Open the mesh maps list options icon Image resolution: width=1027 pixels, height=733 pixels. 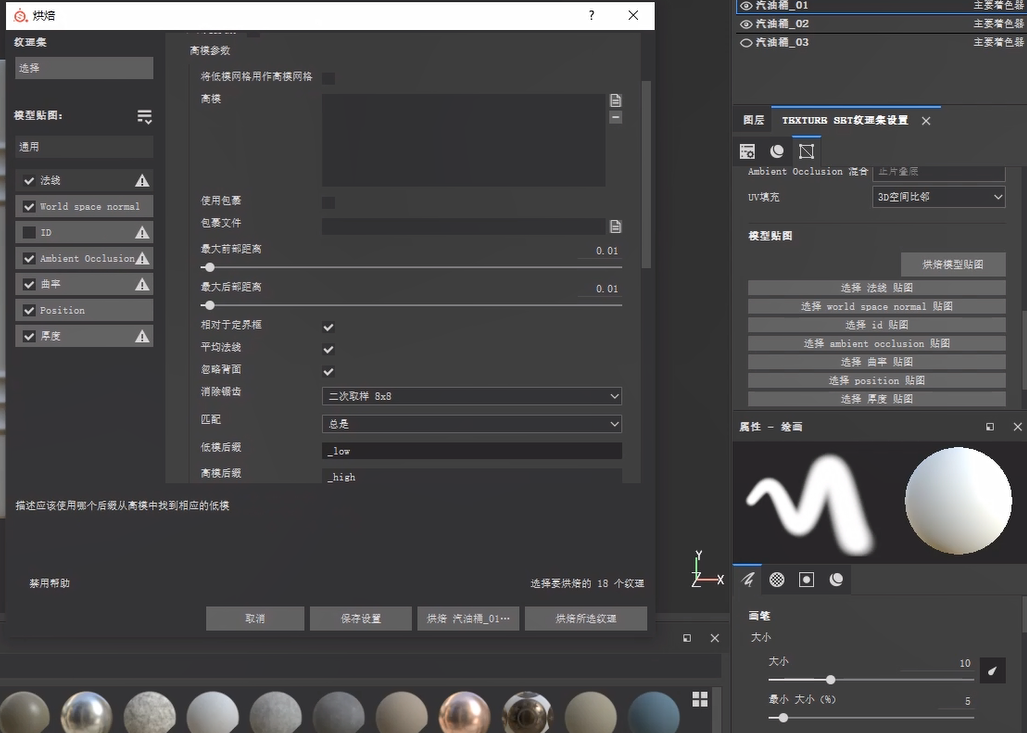coord(144,117)
